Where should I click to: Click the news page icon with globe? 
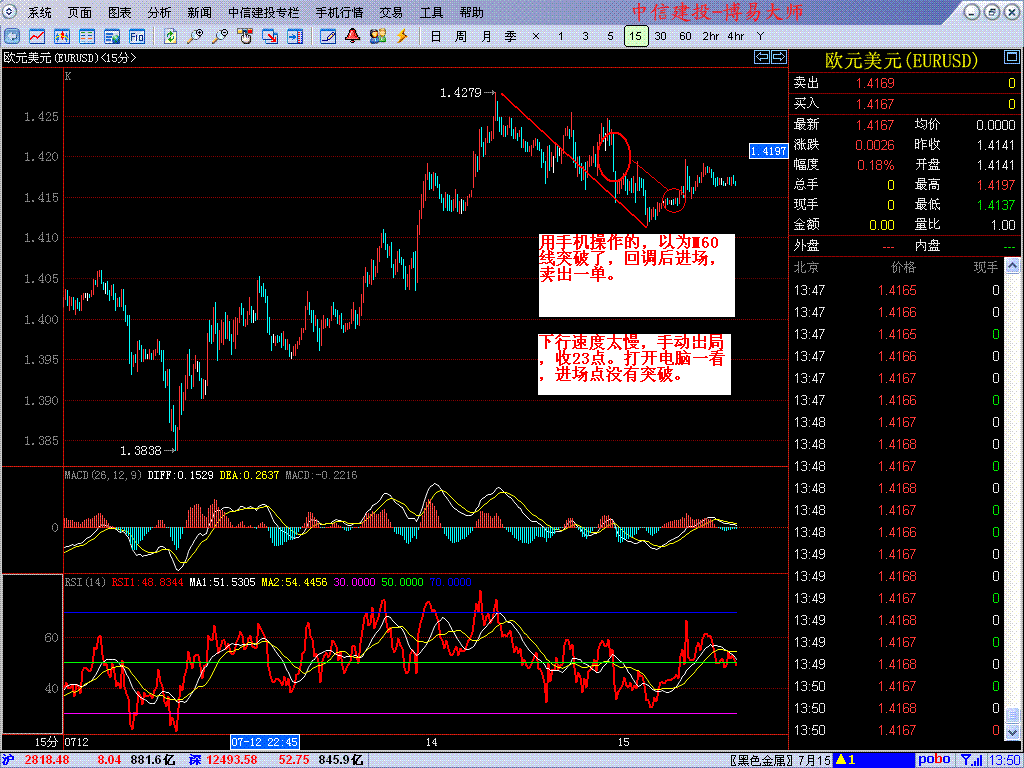click(x=112, y=36)
